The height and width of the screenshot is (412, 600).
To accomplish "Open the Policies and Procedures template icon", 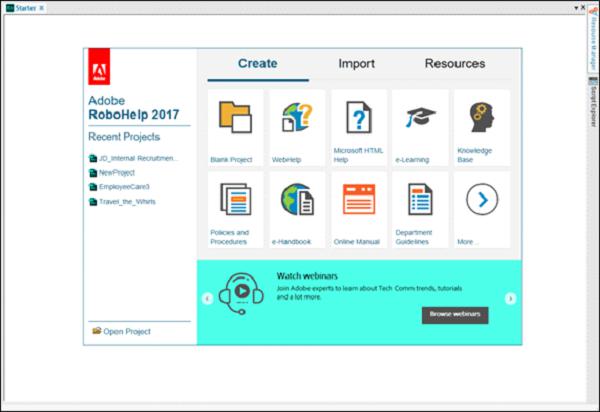I will point(235,199).
